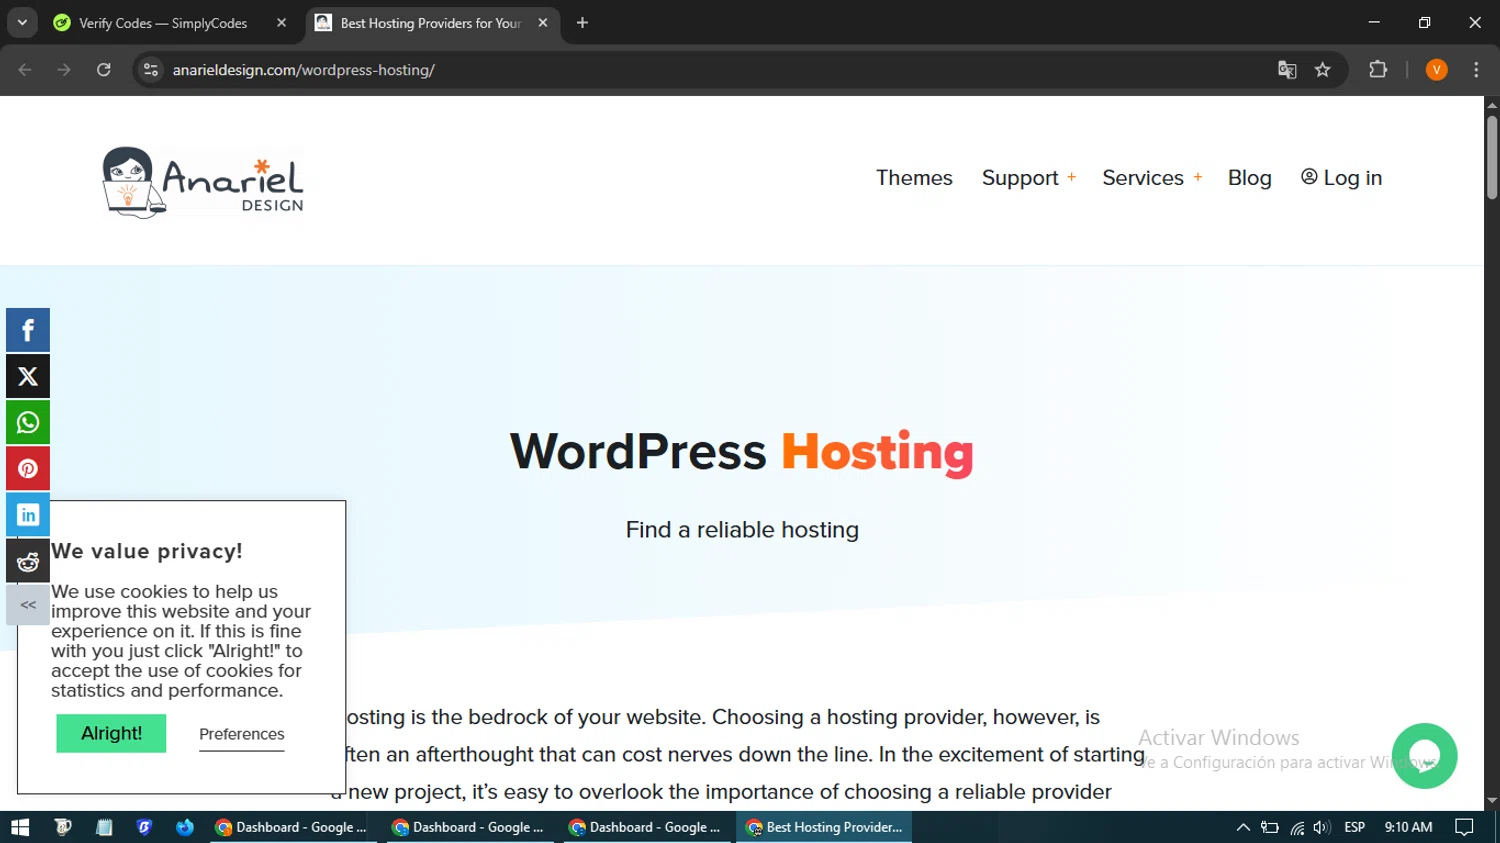Click the Log in link
This screenshot has height=843, width=1500.
coord(1341,178)
